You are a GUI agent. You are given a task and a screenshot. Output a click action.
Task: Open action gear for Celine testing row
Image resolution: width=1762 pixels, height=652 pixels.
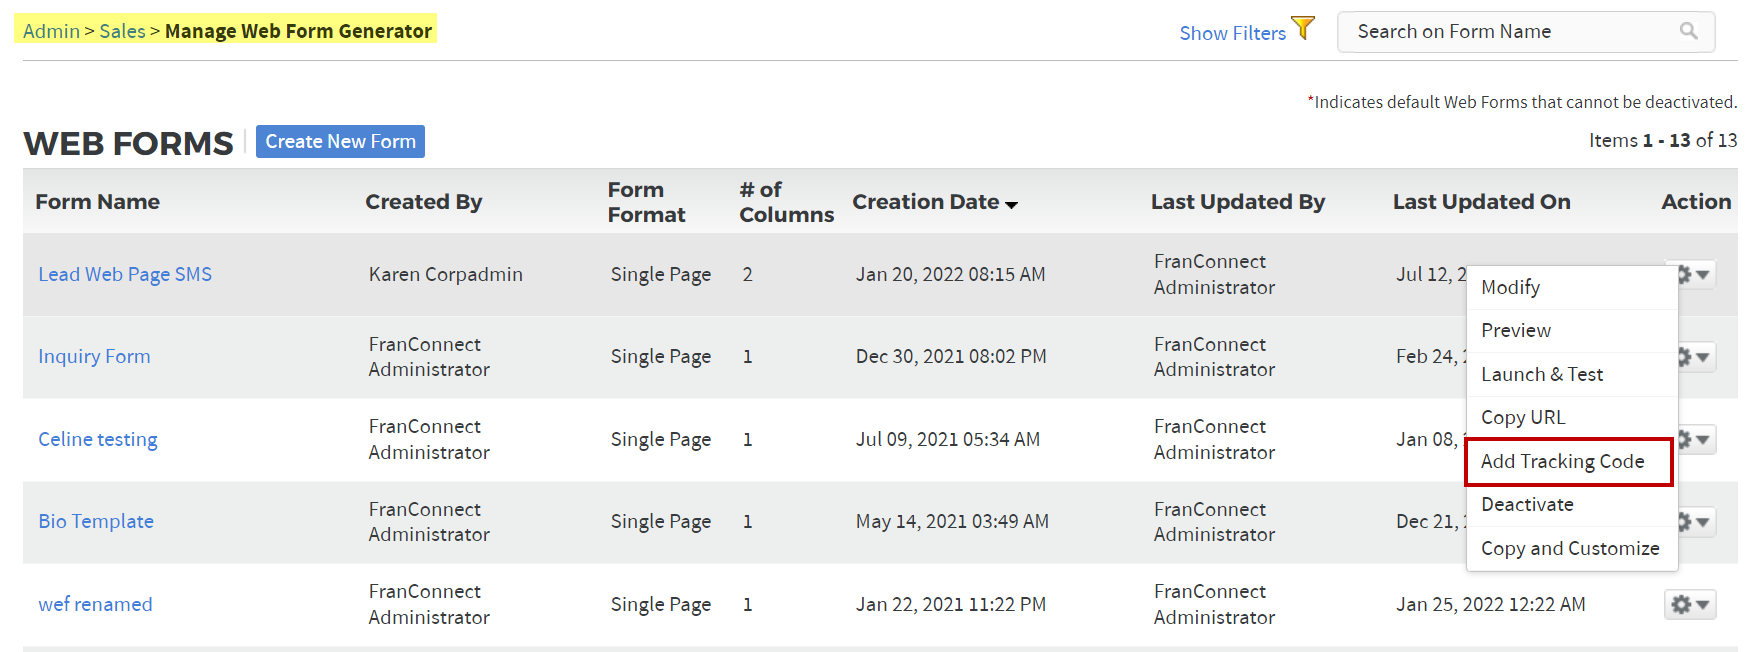click(x=1697, y=439)
